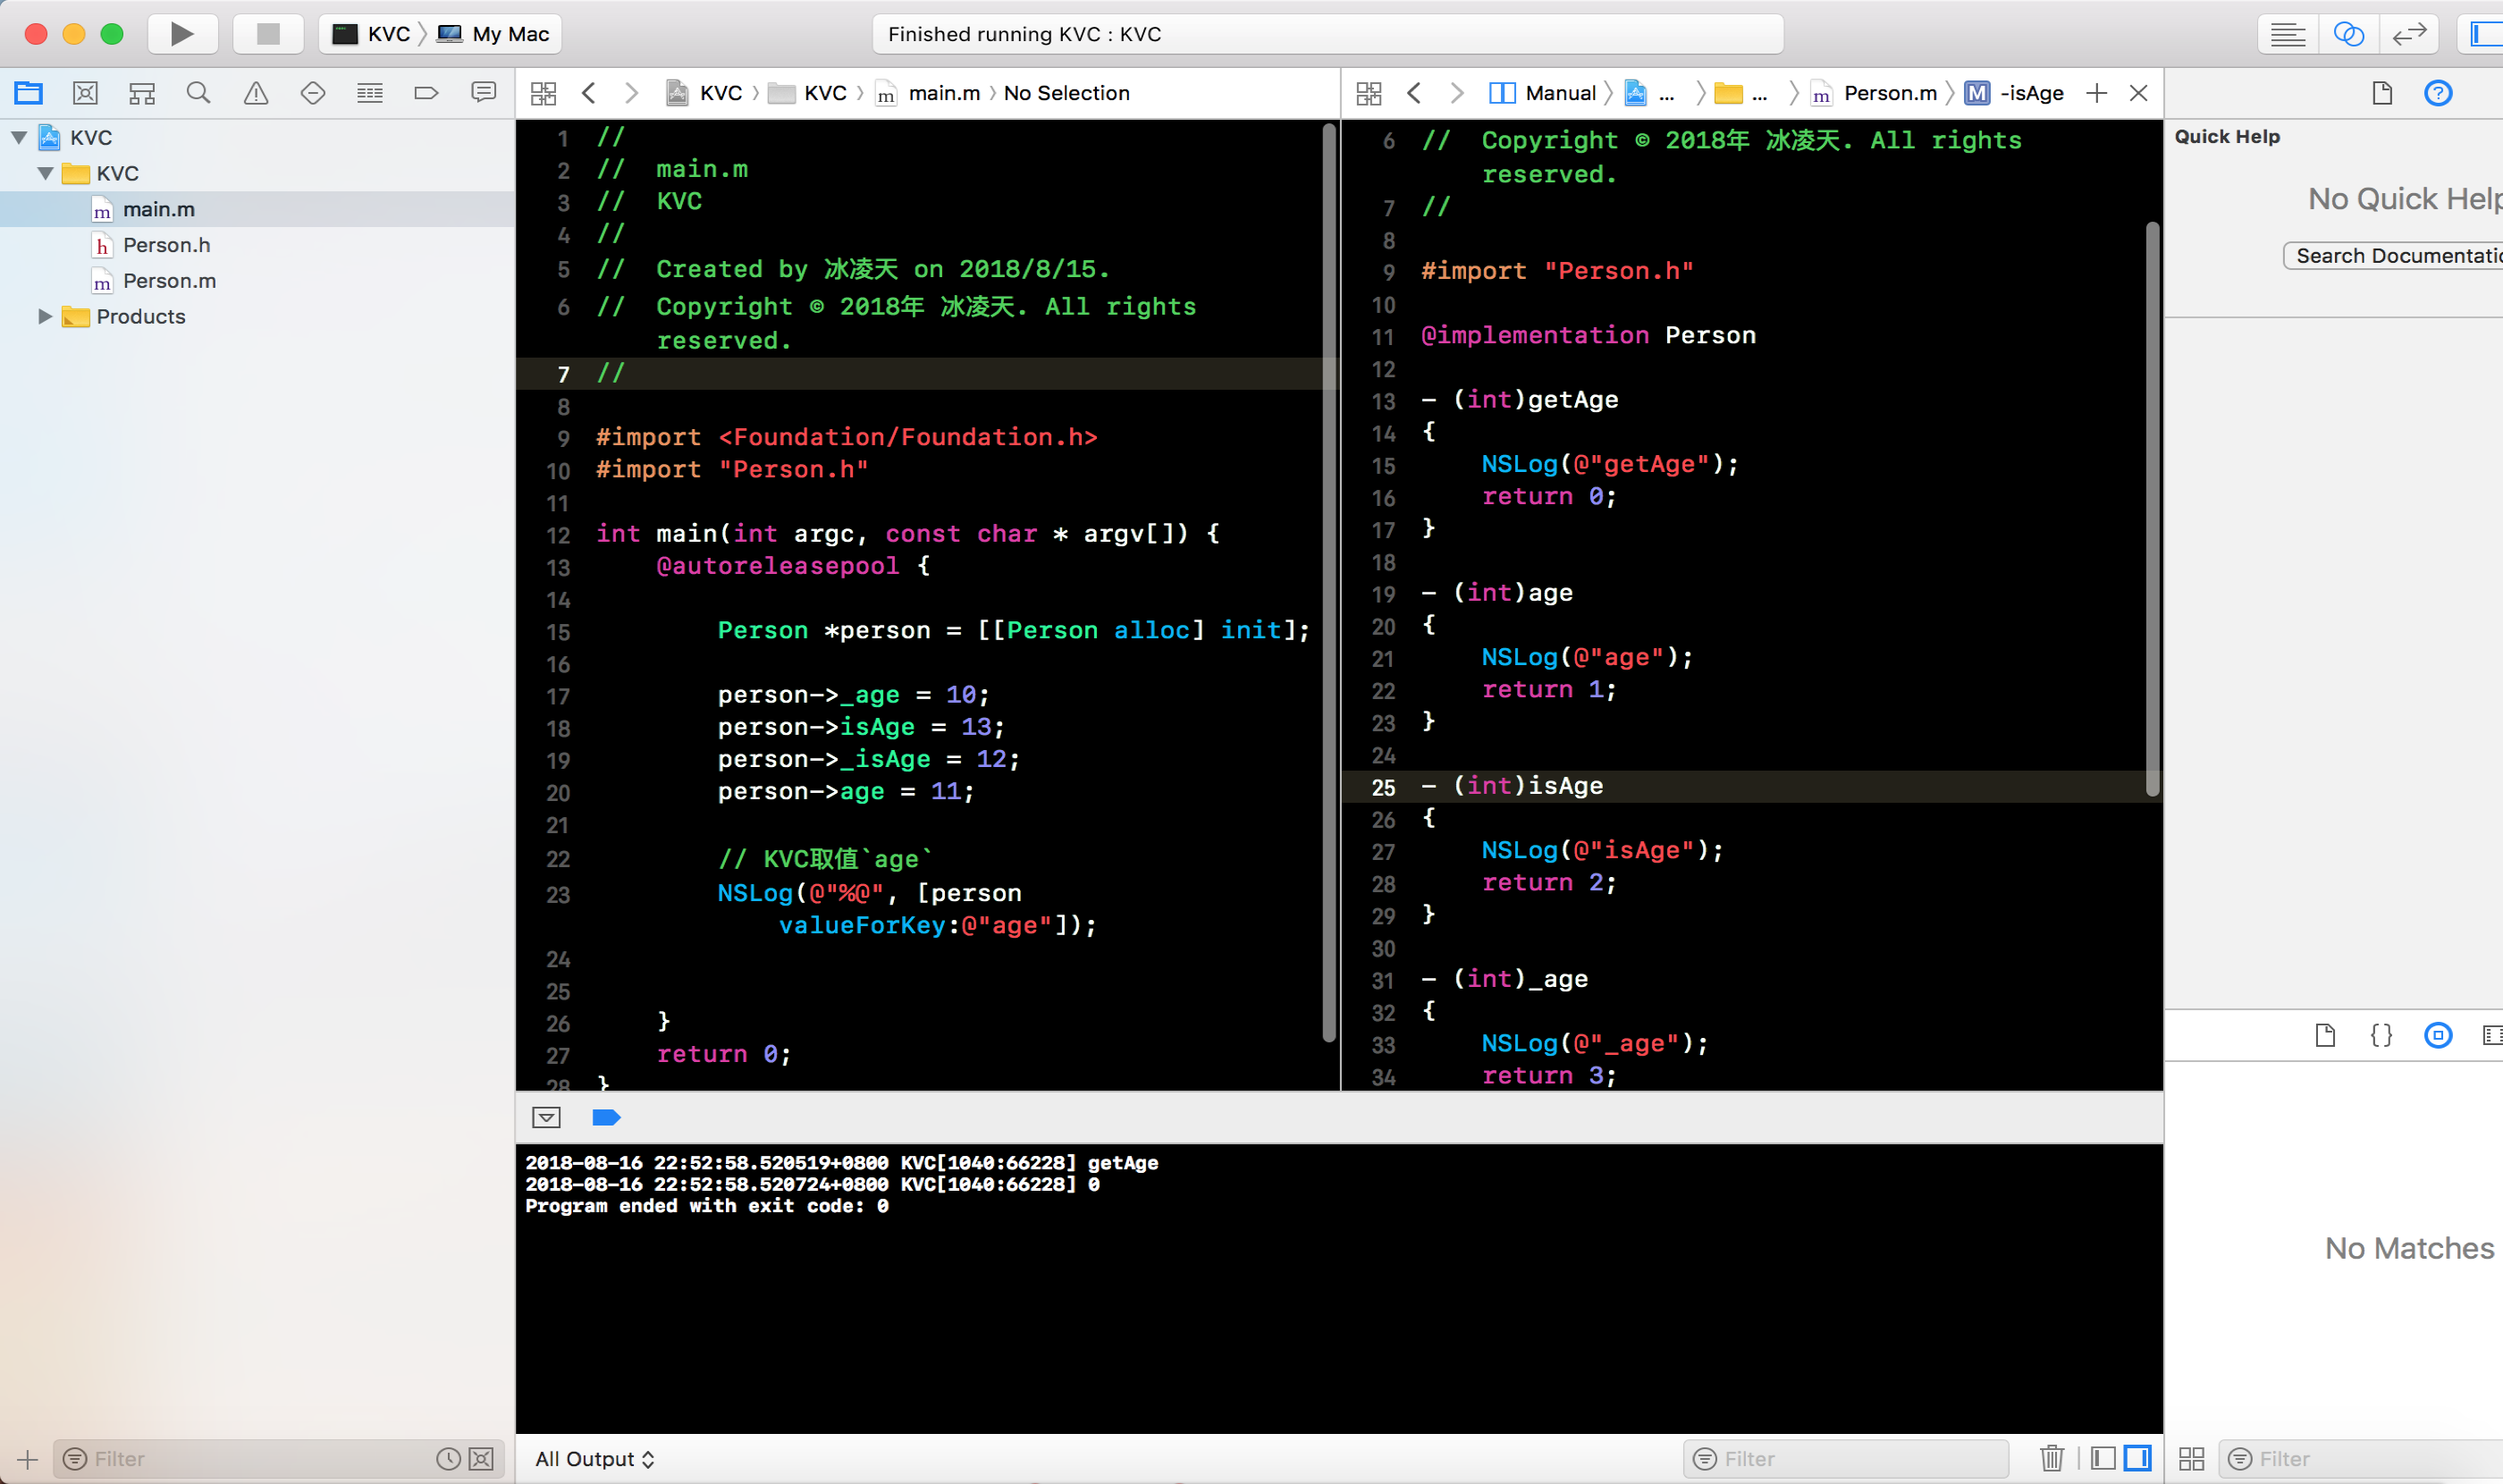
Task: Open the Manual assistant mode menu
Action: click(1559, 93)
